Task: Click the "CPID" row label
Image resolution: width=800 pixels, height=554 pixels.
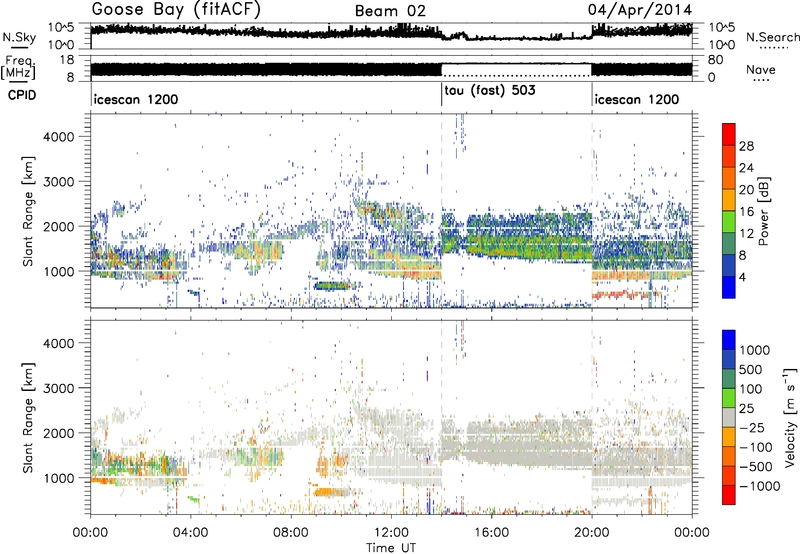Action: pos(22,95)
